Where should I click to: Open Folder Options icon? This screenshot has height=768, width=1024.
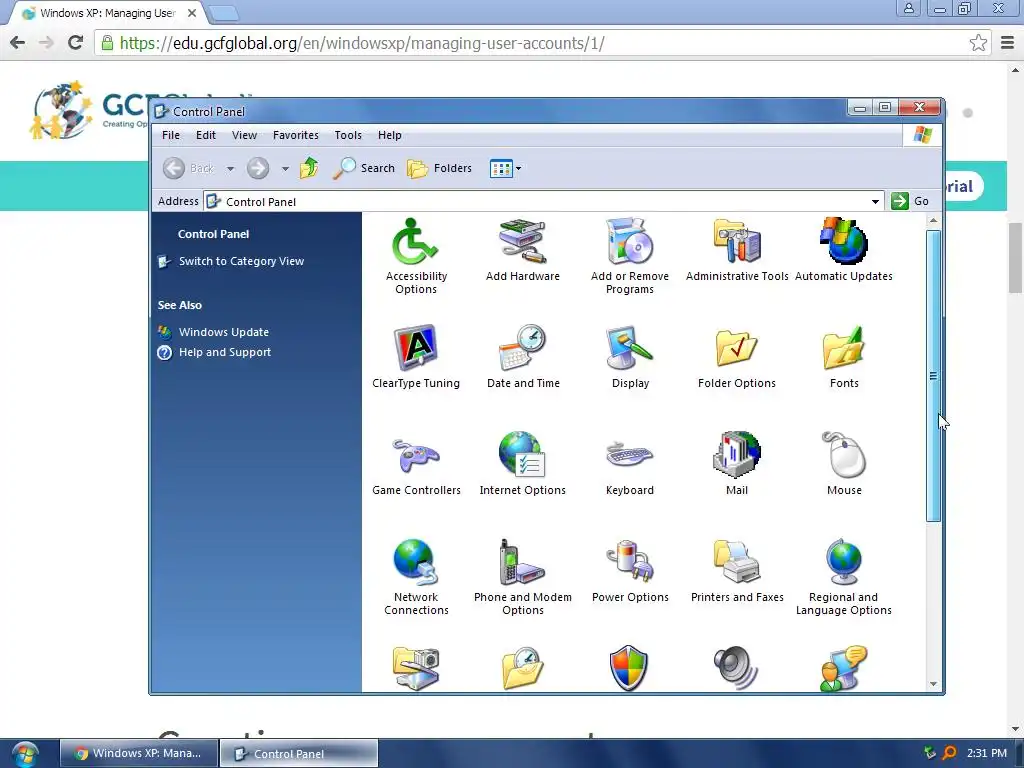pos(737,357)
